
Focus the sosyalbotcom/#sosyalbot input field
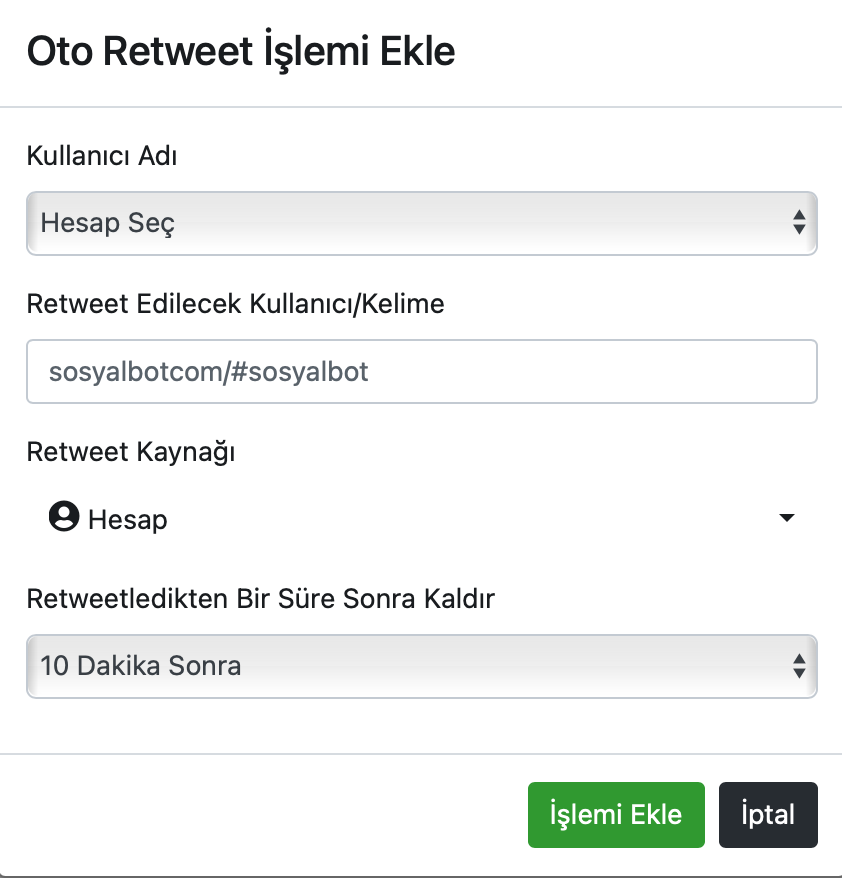[422, 371]
